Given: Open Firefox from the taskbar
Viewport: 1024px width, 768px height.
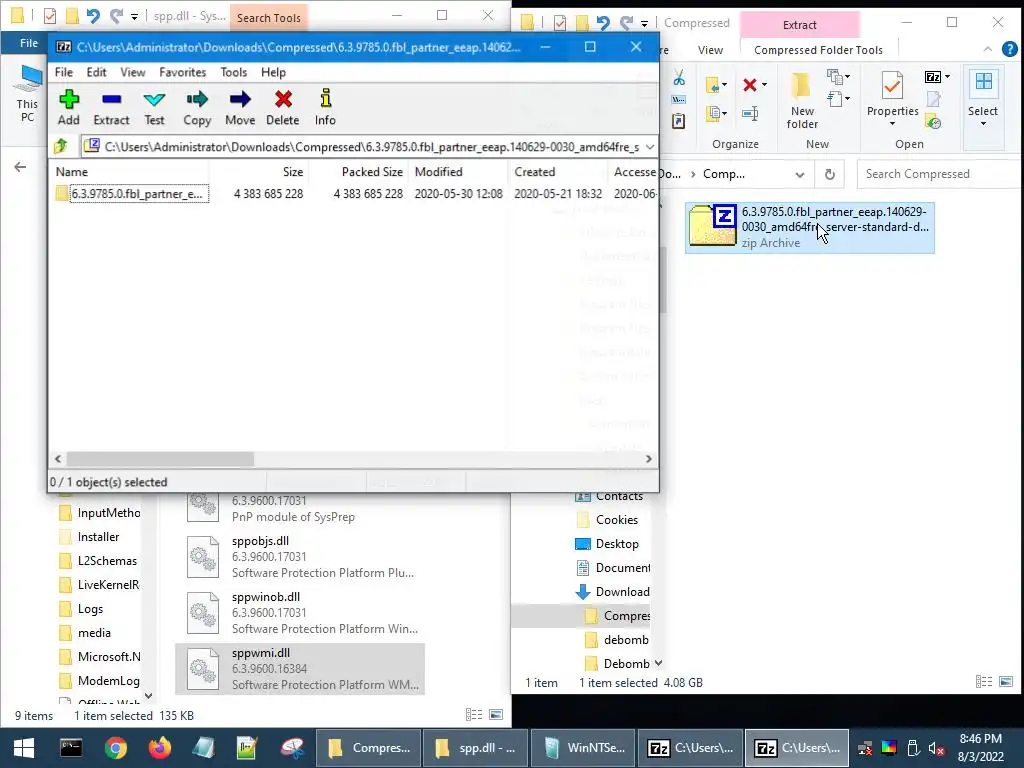Looking at the screenshot, I should point(159,748).
